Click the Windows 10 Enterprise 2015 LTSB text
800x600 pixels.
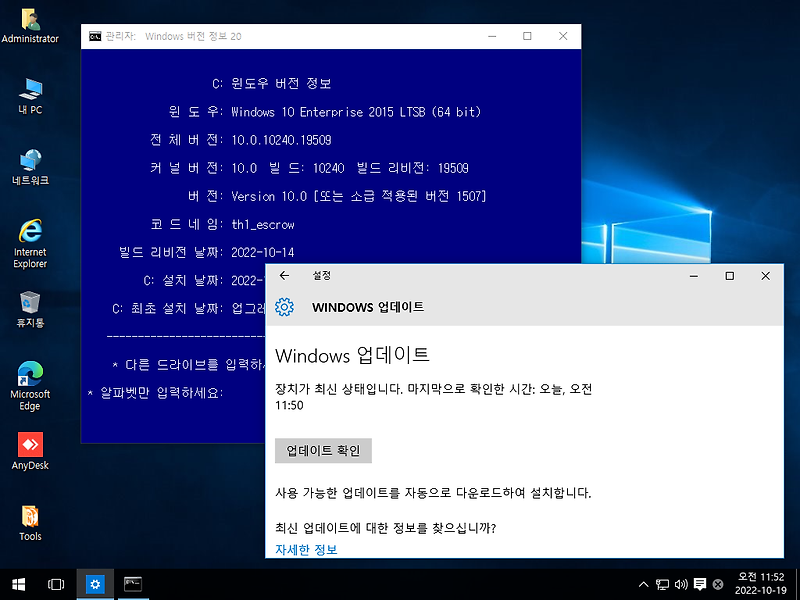(x=356, y=112)
